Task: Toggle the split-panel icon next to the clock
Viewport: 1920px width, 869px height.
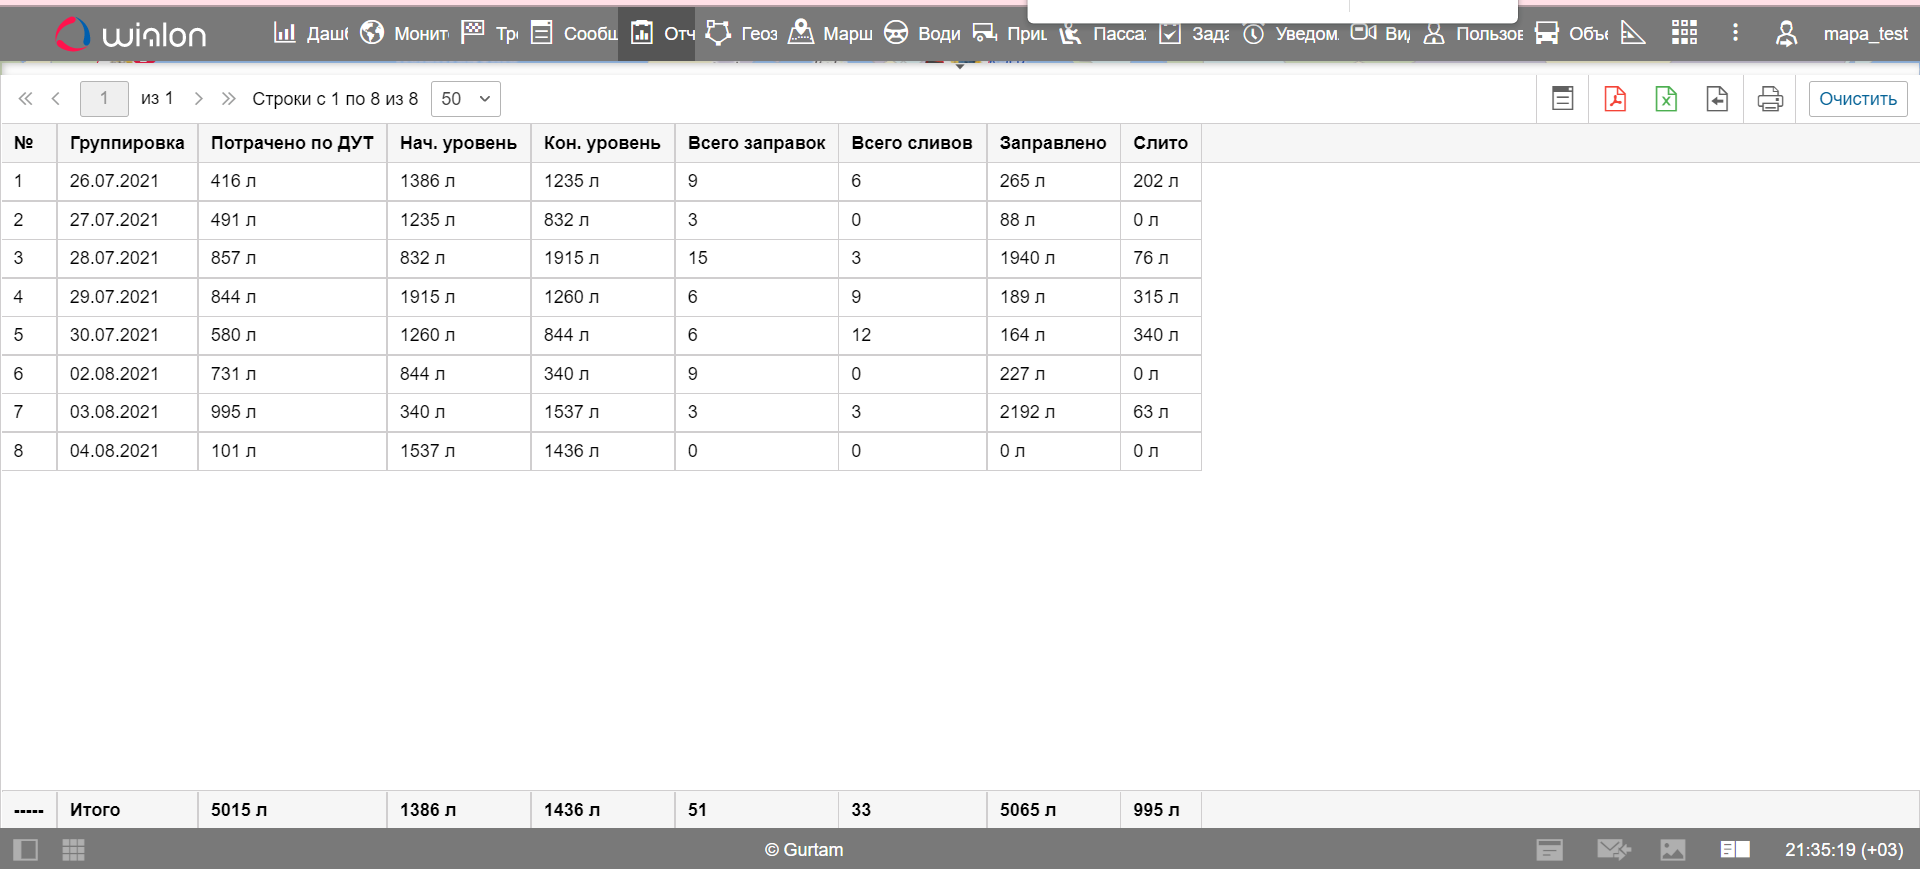Action: 1734,850
